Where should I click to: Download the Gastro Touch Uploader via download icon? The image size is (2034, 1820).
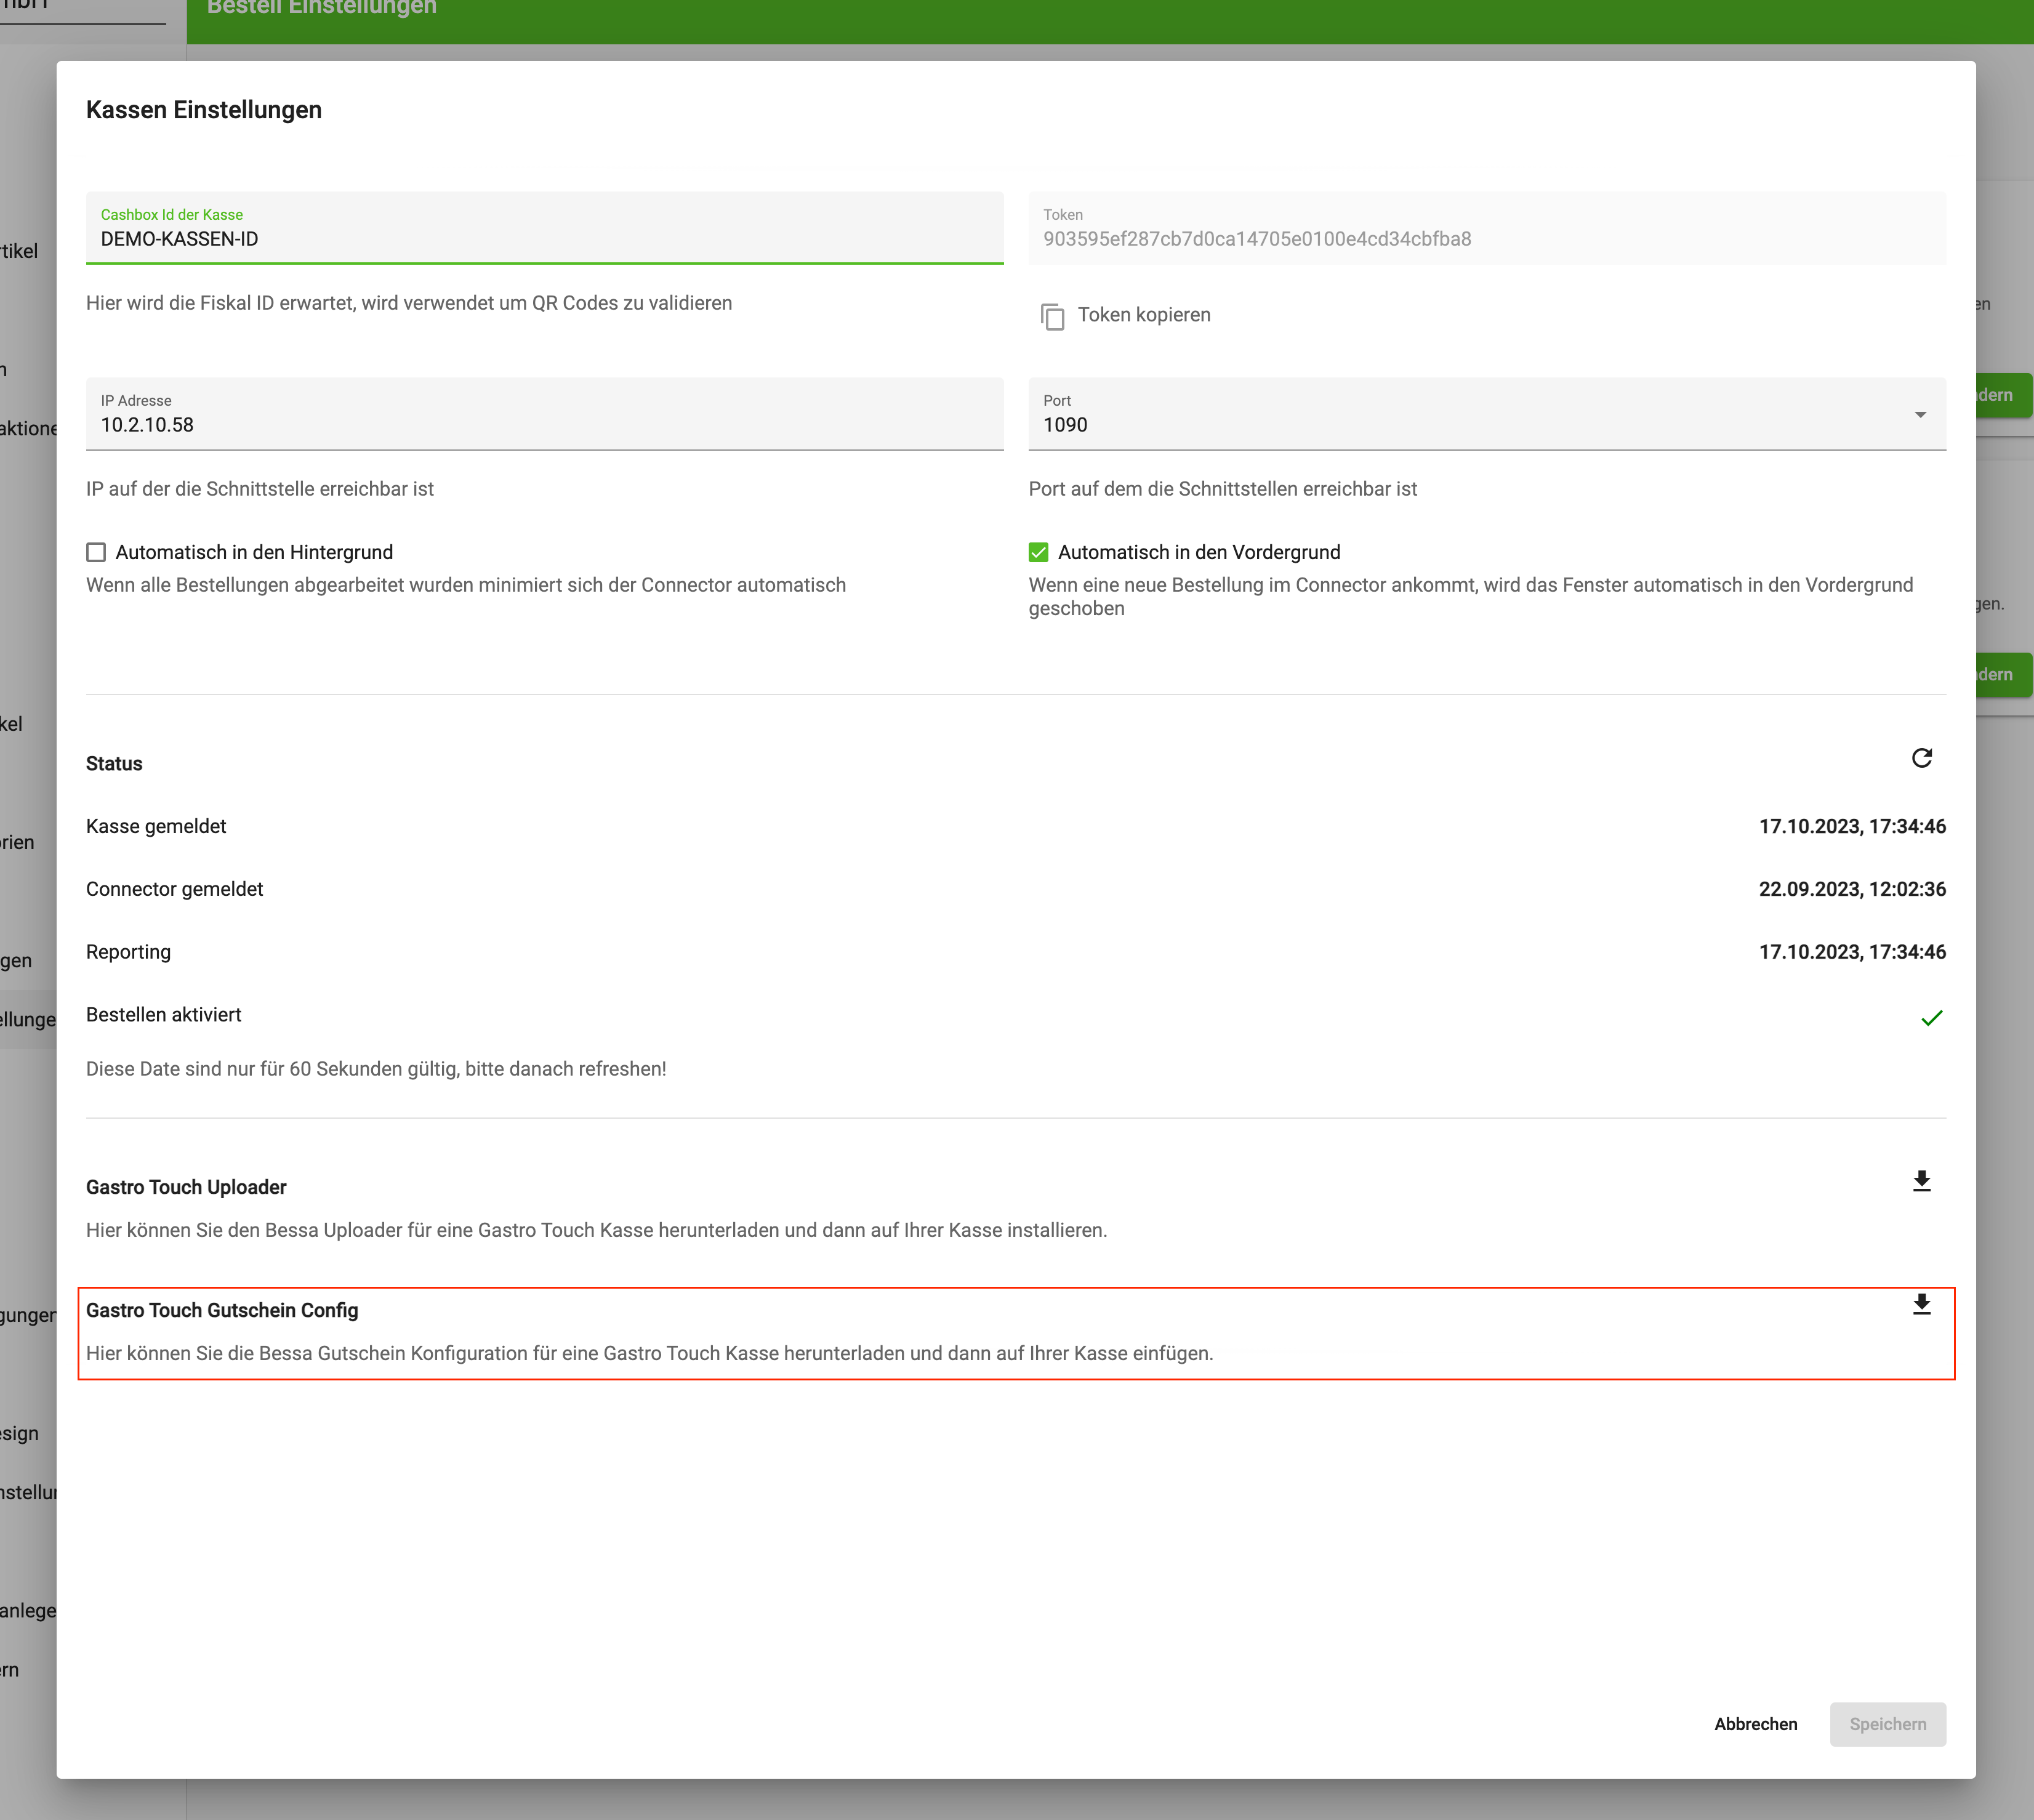(1921, 1182)
